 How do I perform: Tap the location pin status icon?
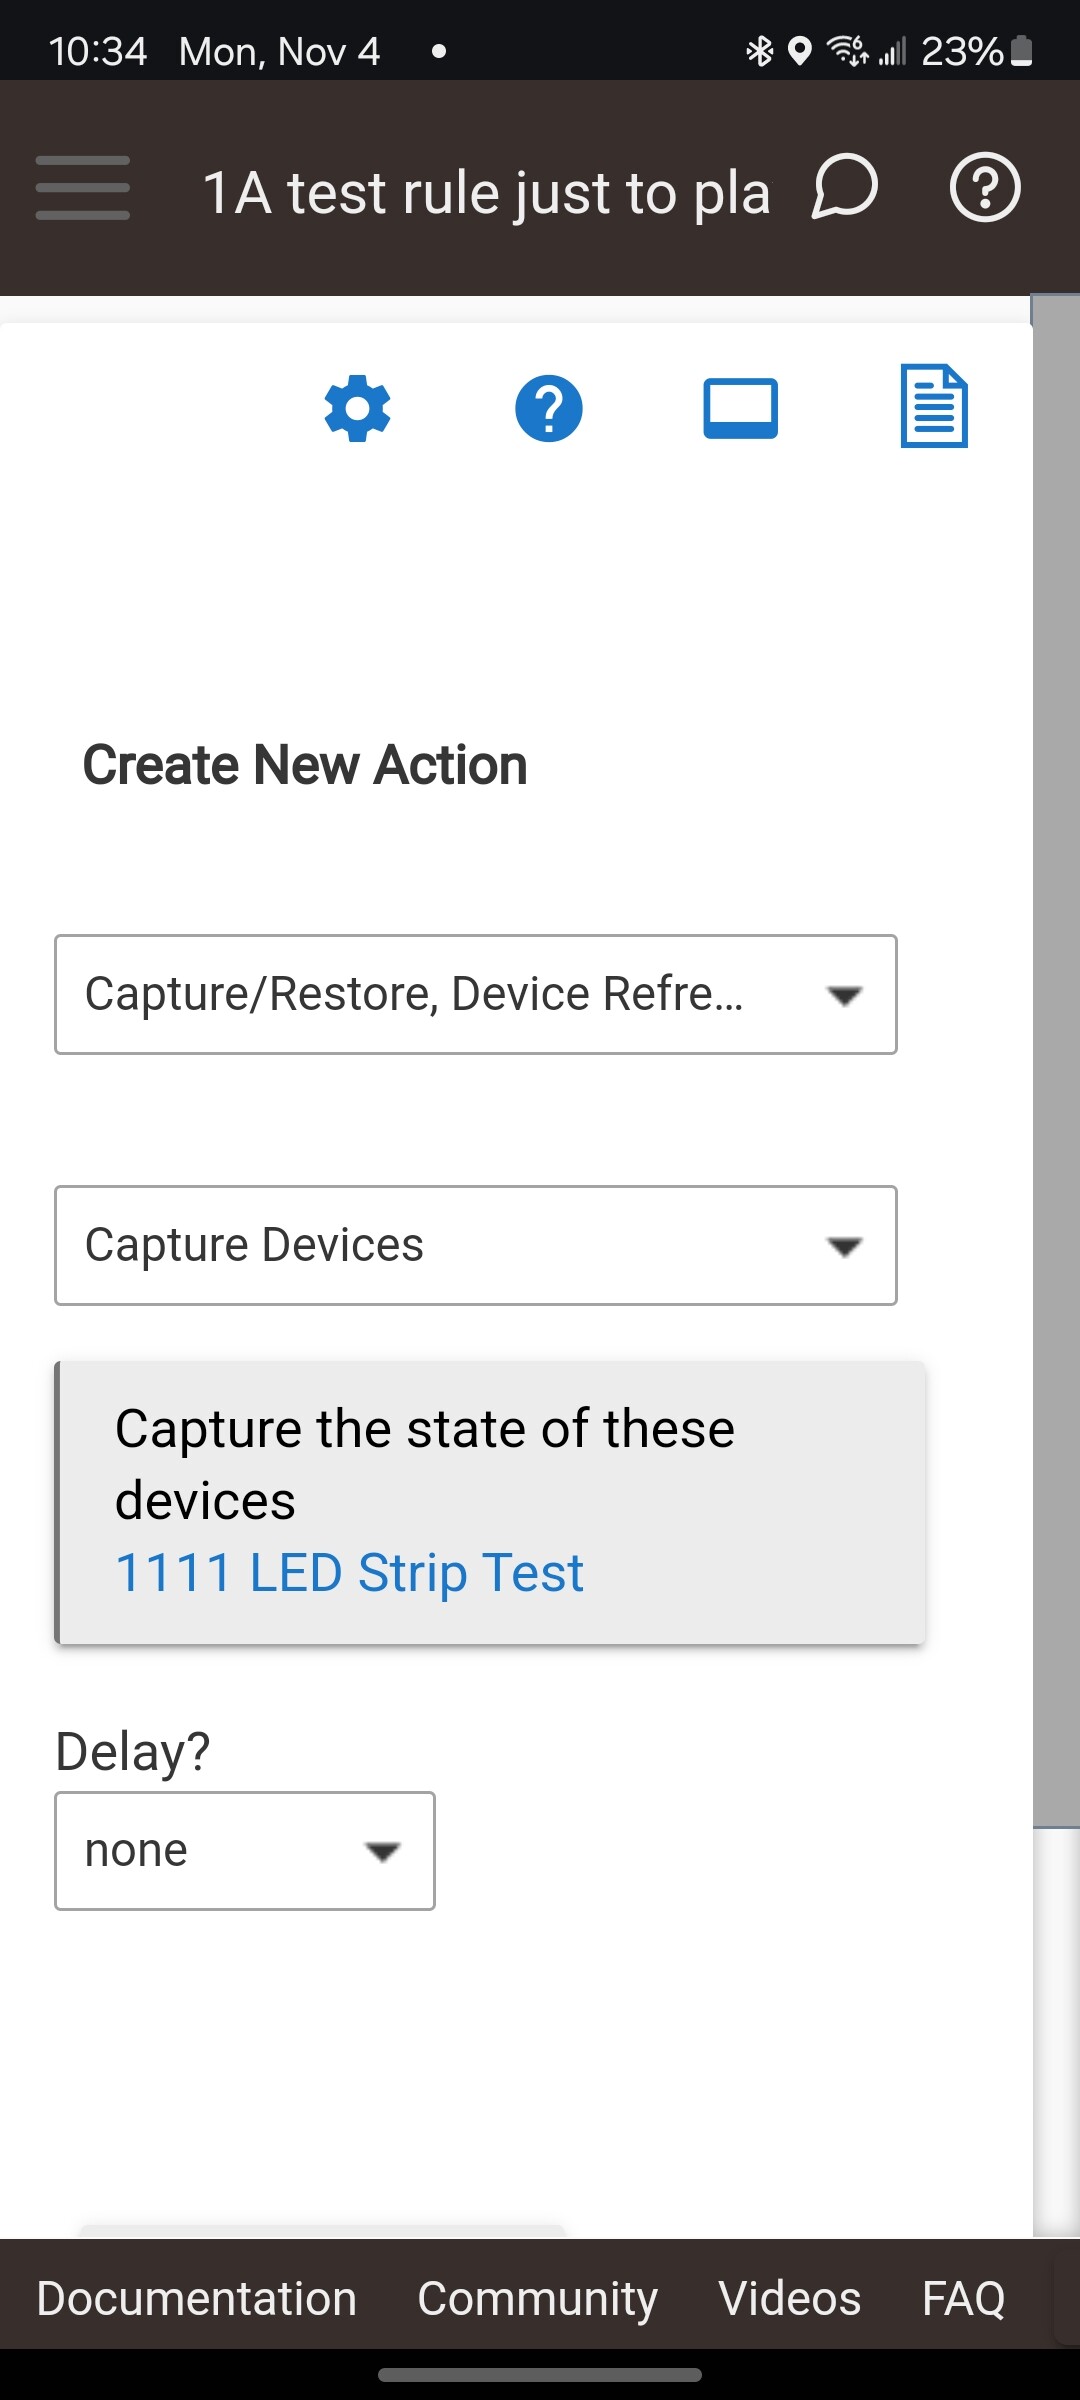point(799,50)
